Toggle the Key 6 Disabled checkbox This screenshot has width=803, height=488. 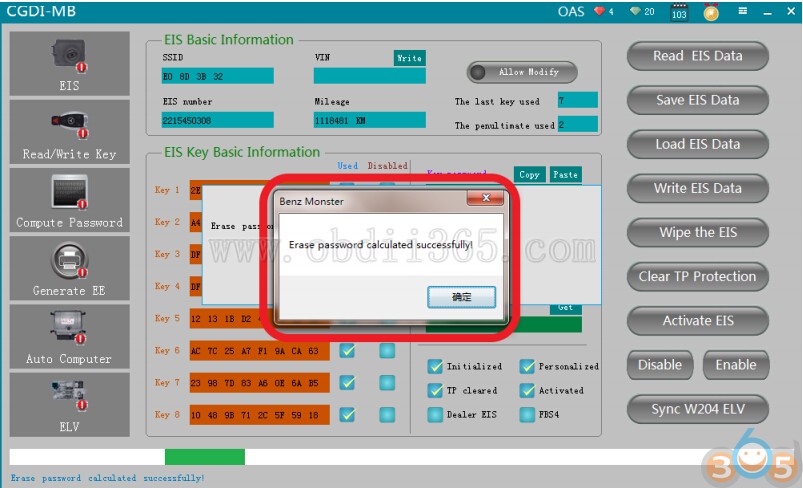click(x=387, y=351)
